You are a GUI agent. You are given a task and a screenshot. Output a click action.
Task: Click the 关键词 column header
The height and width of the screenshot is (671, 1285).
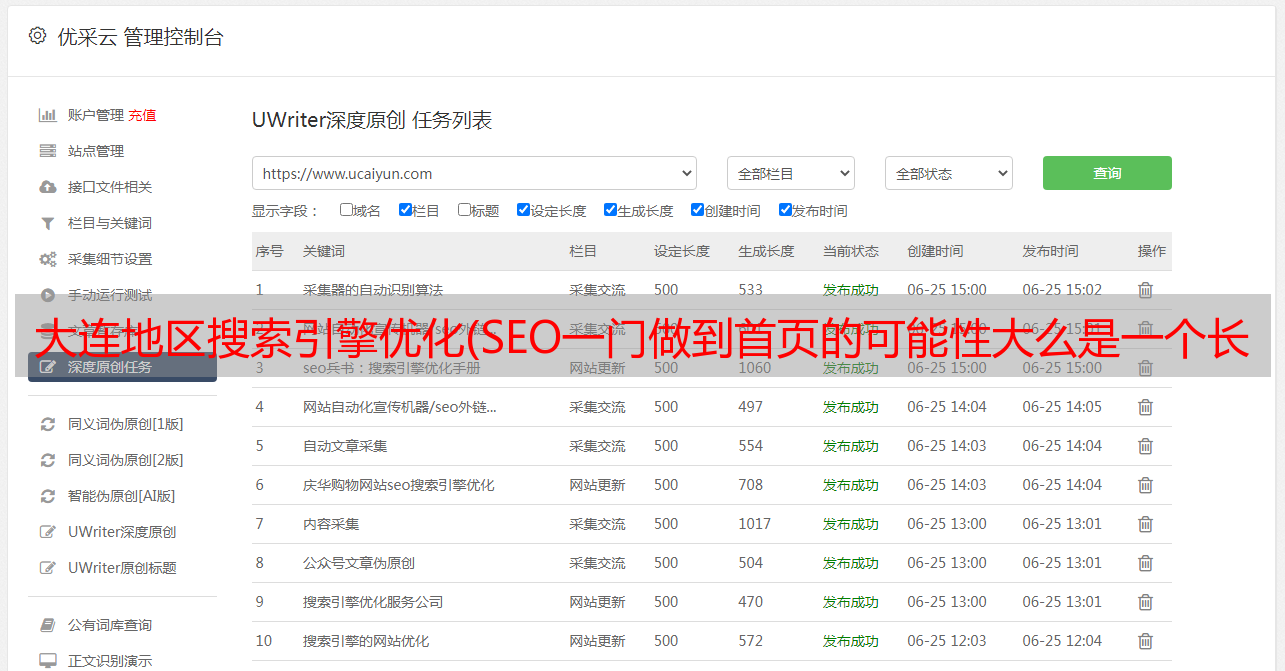pyautogui.click(x=324, y=251)
